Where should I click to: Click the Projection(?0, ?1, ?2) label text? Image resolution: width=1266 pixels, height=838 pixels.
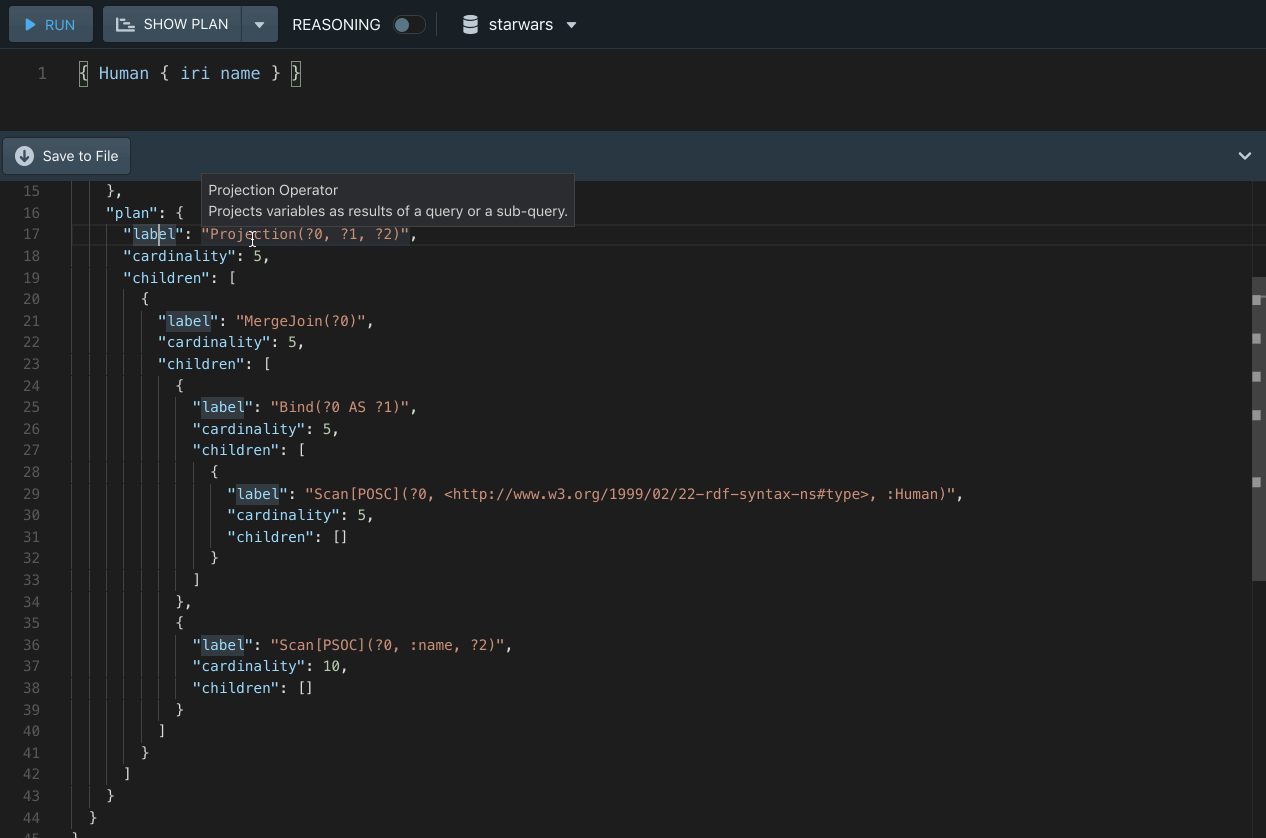click(306, 234)
